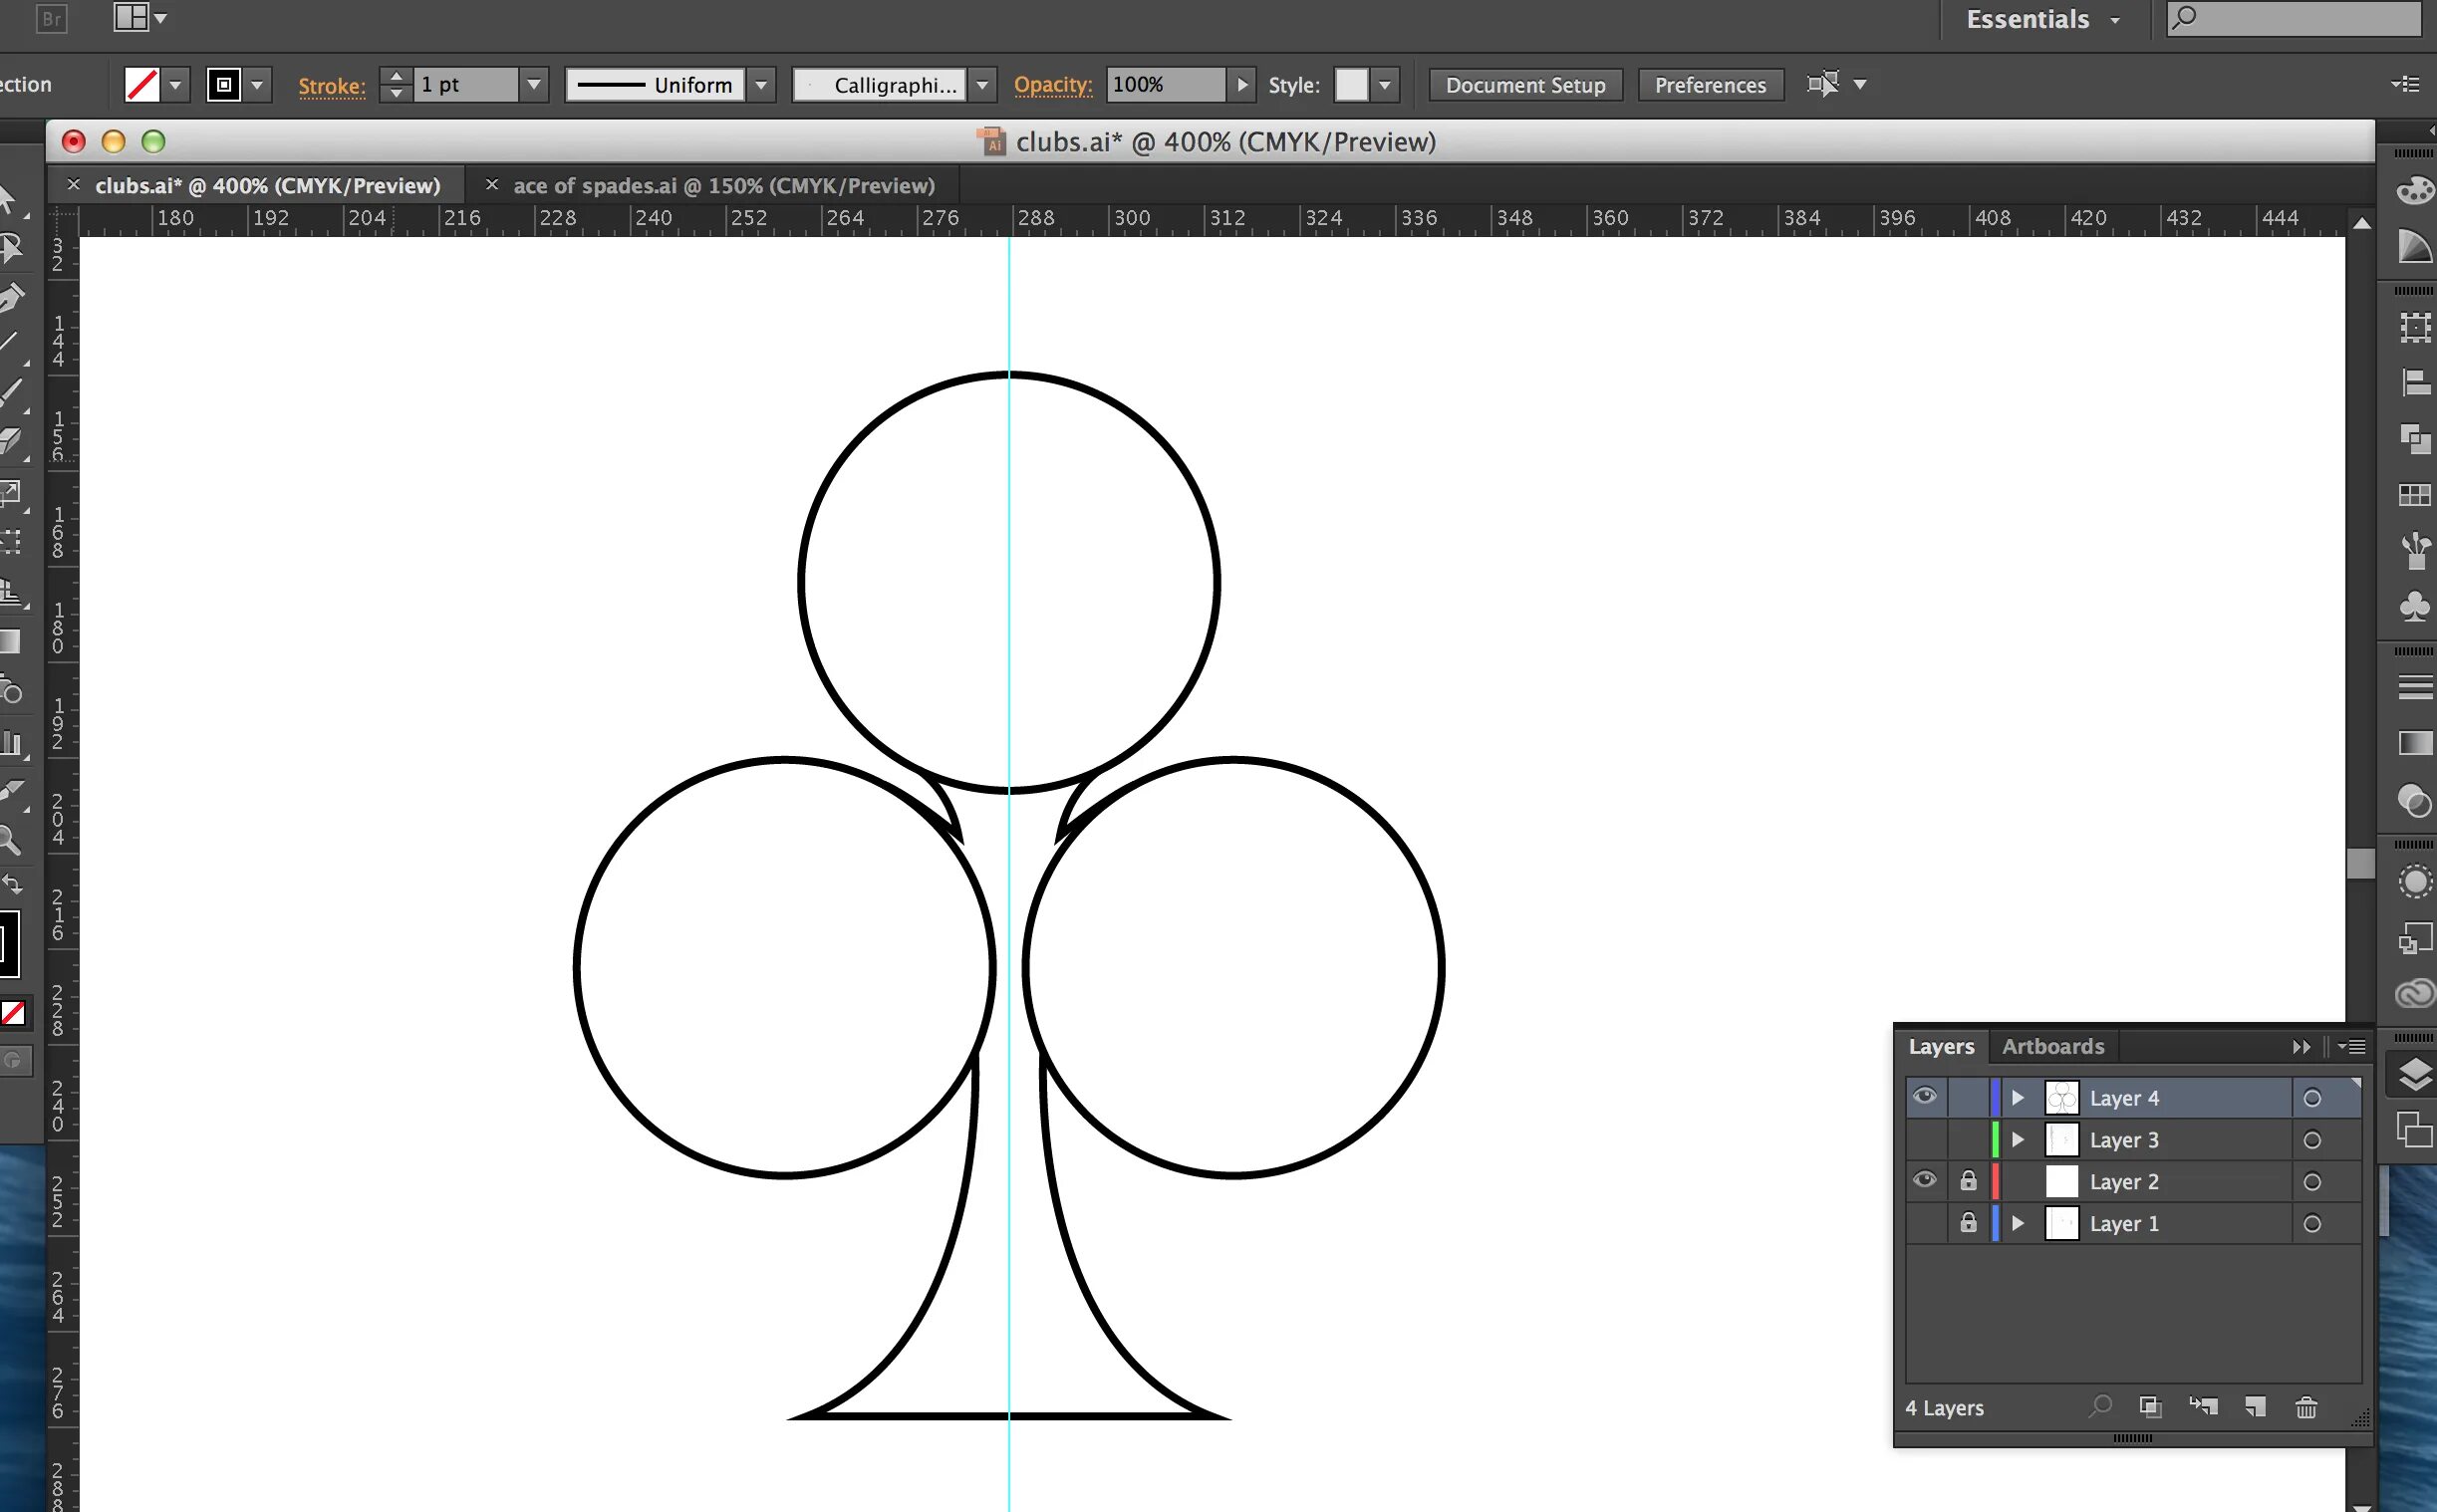Viewport: 2437px width, 1512px height.
Task: Click the Preferences button
Action: tap(1709, 85)
